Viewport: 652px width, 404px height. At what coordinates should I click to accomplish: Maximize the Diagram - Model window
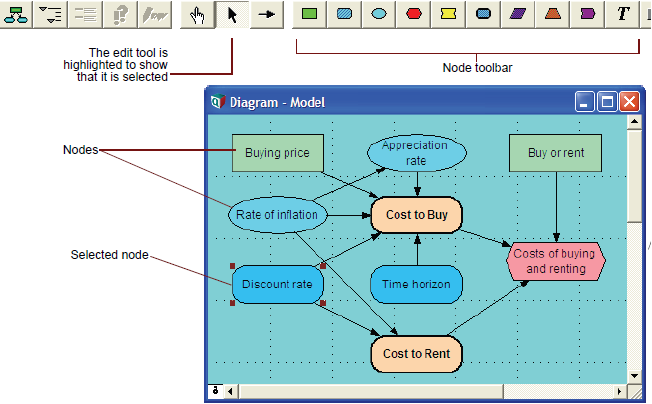[607, 101]
